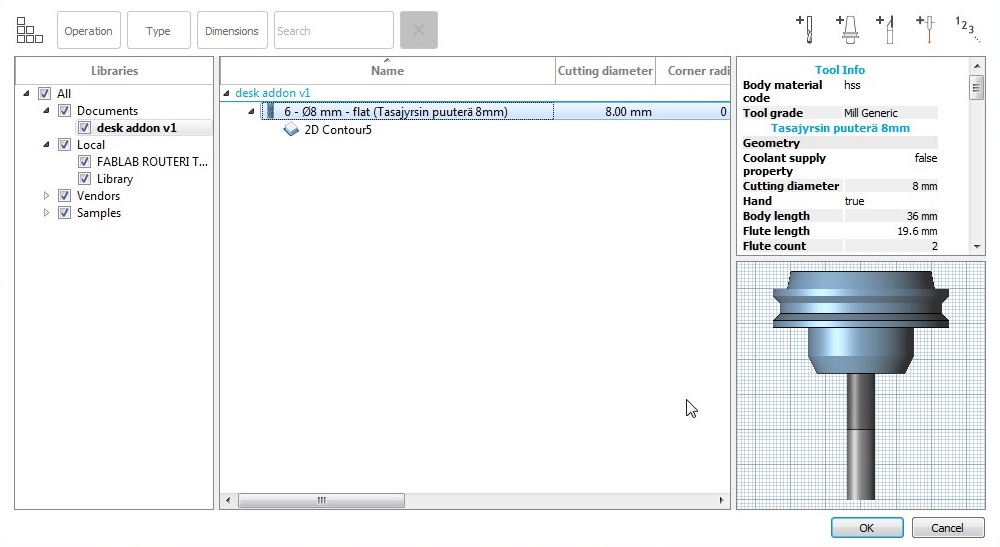Viewport: 1000px width, 547px height.
Task: Select FABLAB ROUTERI library
Action: (152, 162)
